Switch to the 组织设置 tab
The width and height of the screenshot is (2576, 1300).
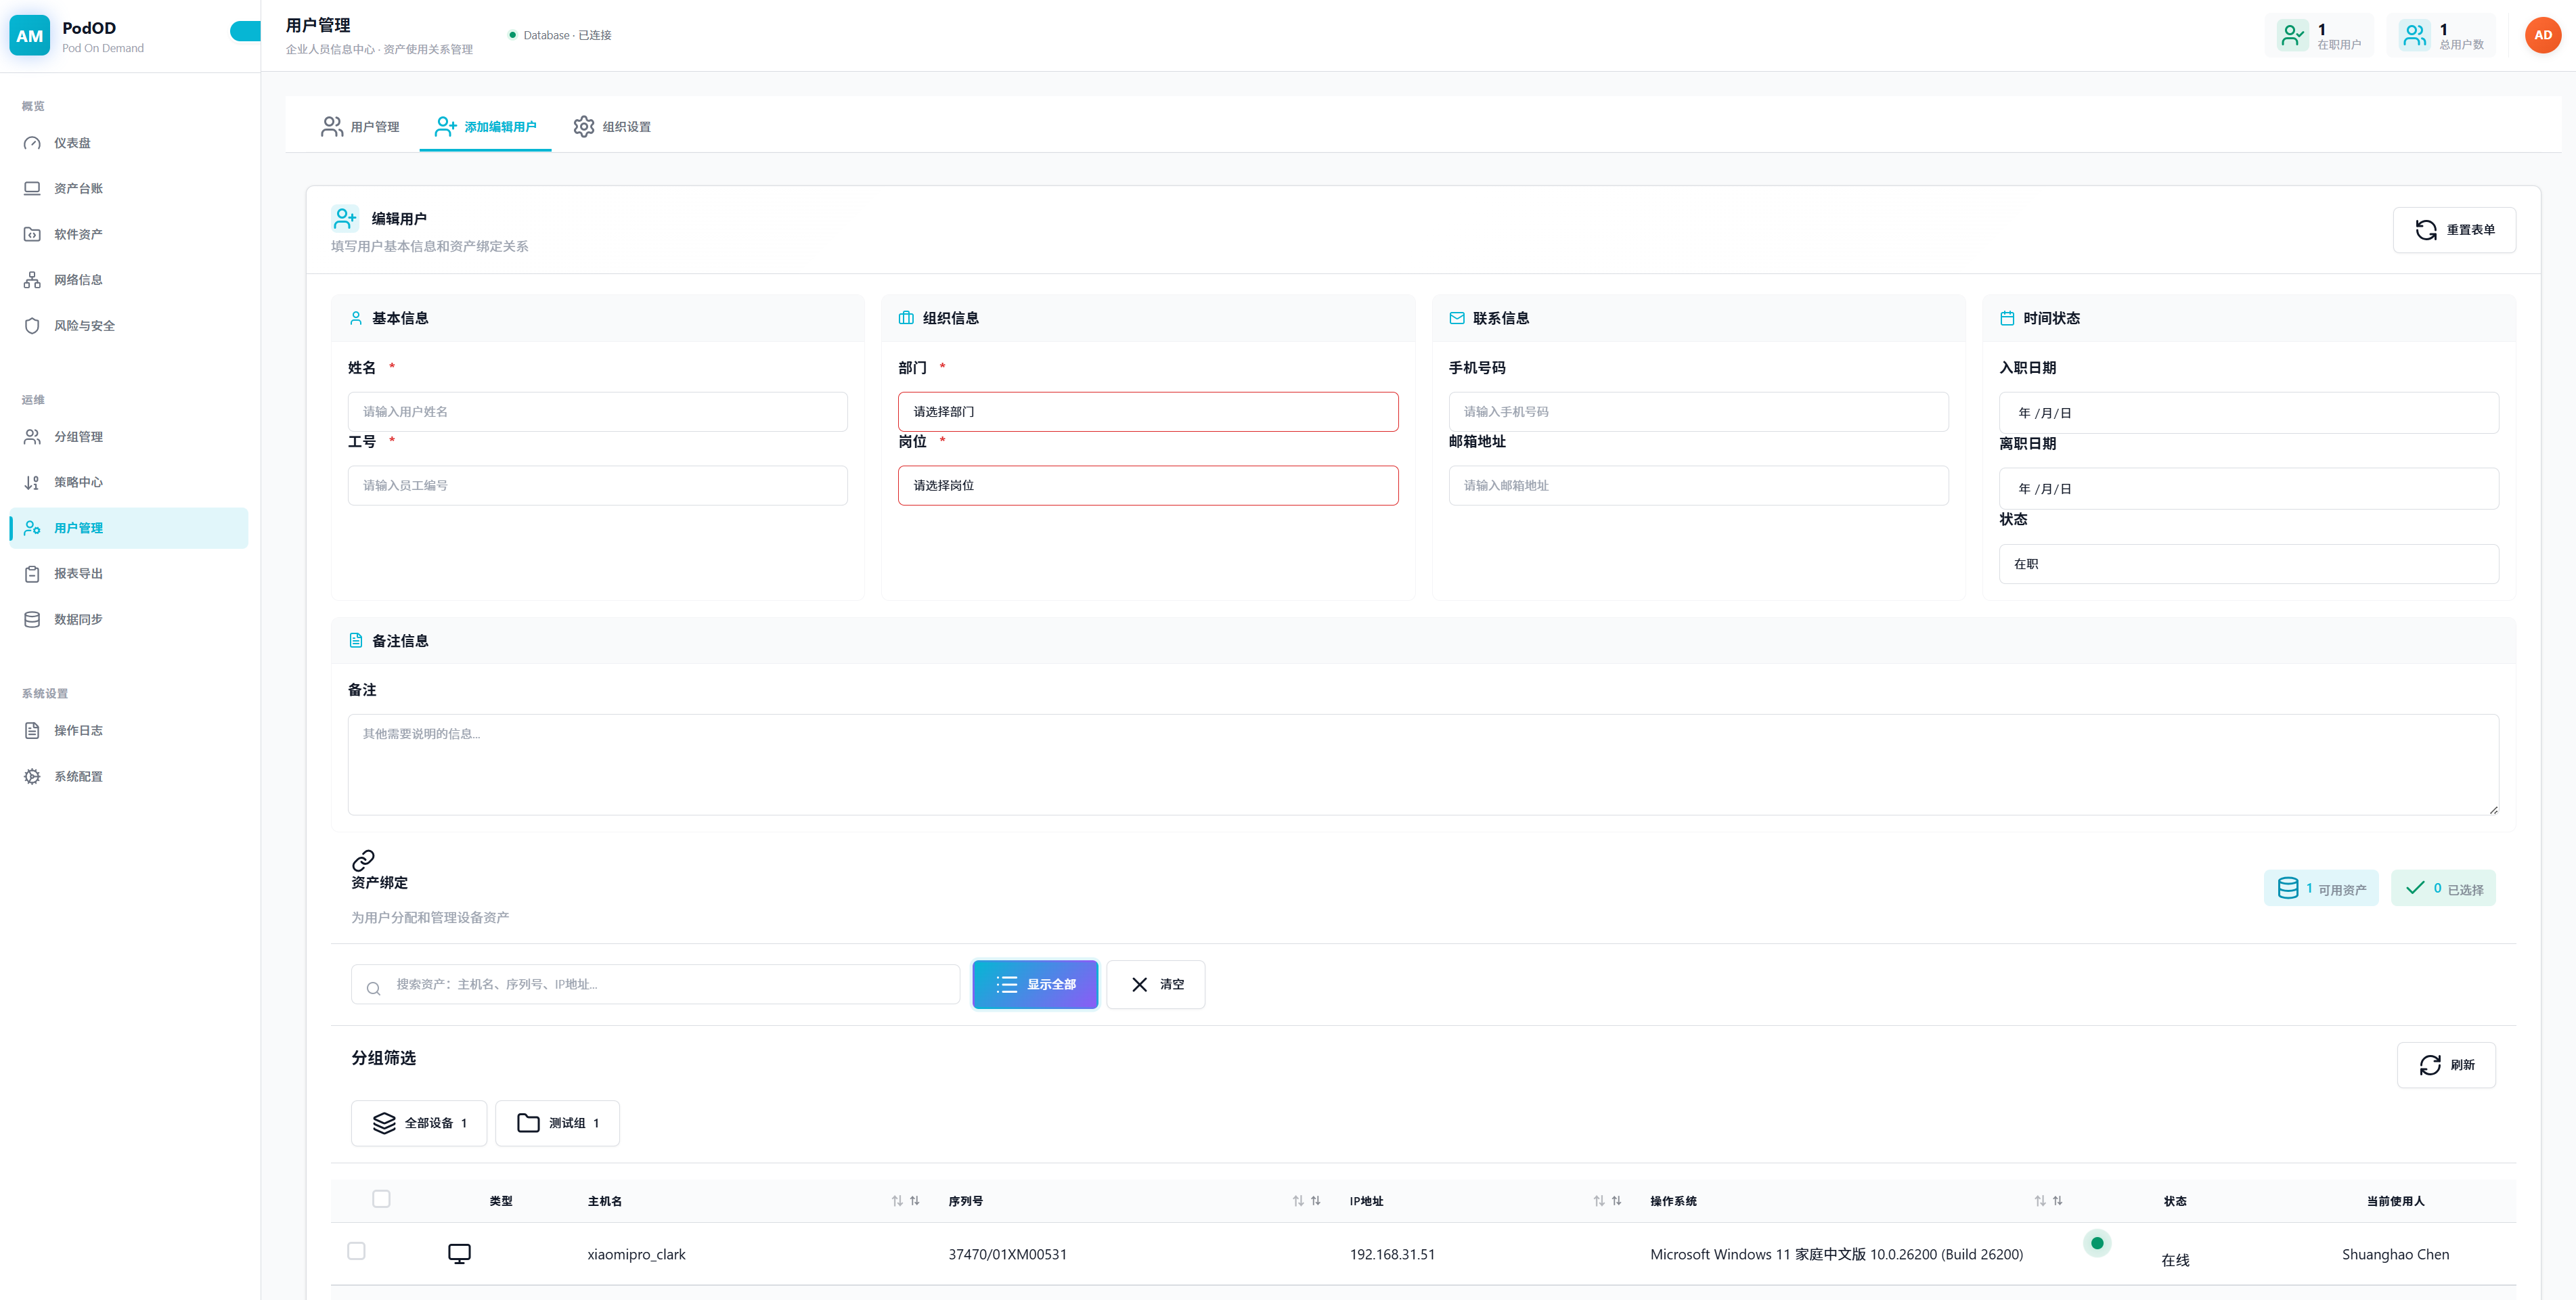(x=612, y=127)
